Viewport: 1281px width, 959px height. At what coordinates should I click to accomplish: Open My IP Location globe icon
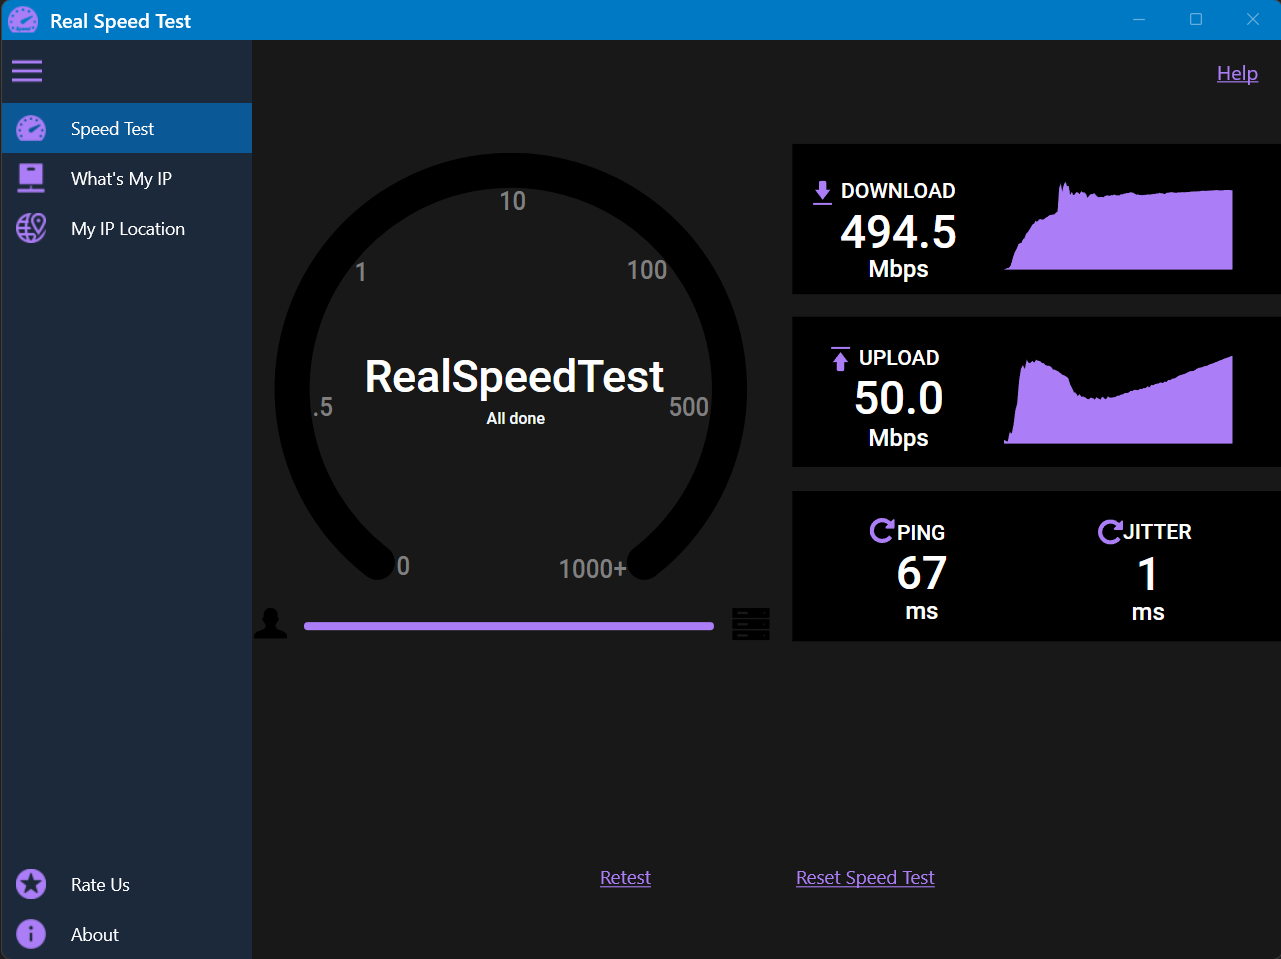(x=31, y=228)
